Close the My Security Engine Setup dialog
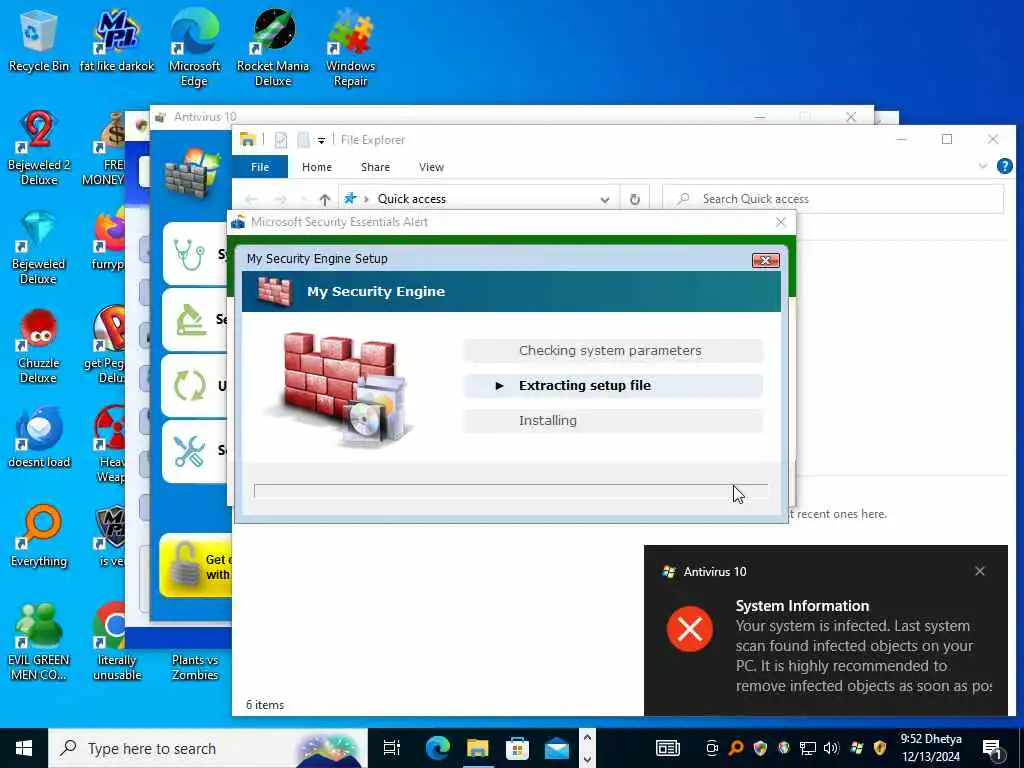Image resolution: width=1024 pixels, height=768 pixels. pyautogui.click(x=765, y=261)
